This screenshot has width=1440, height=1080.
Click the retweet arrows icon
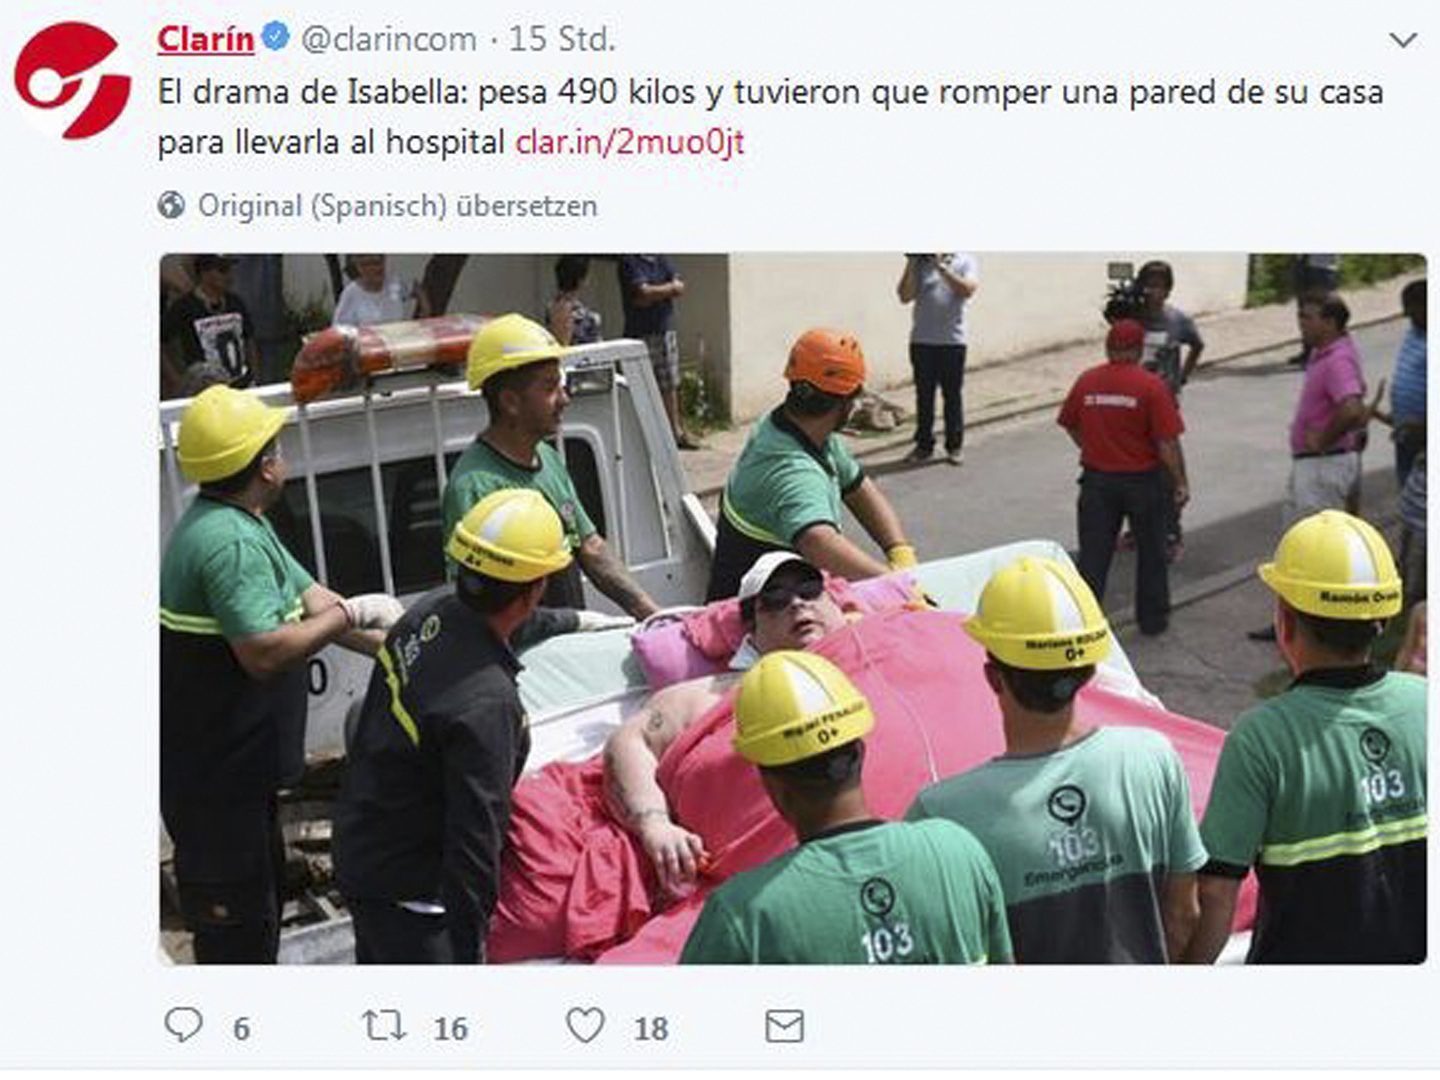[x=384, y=1026]
